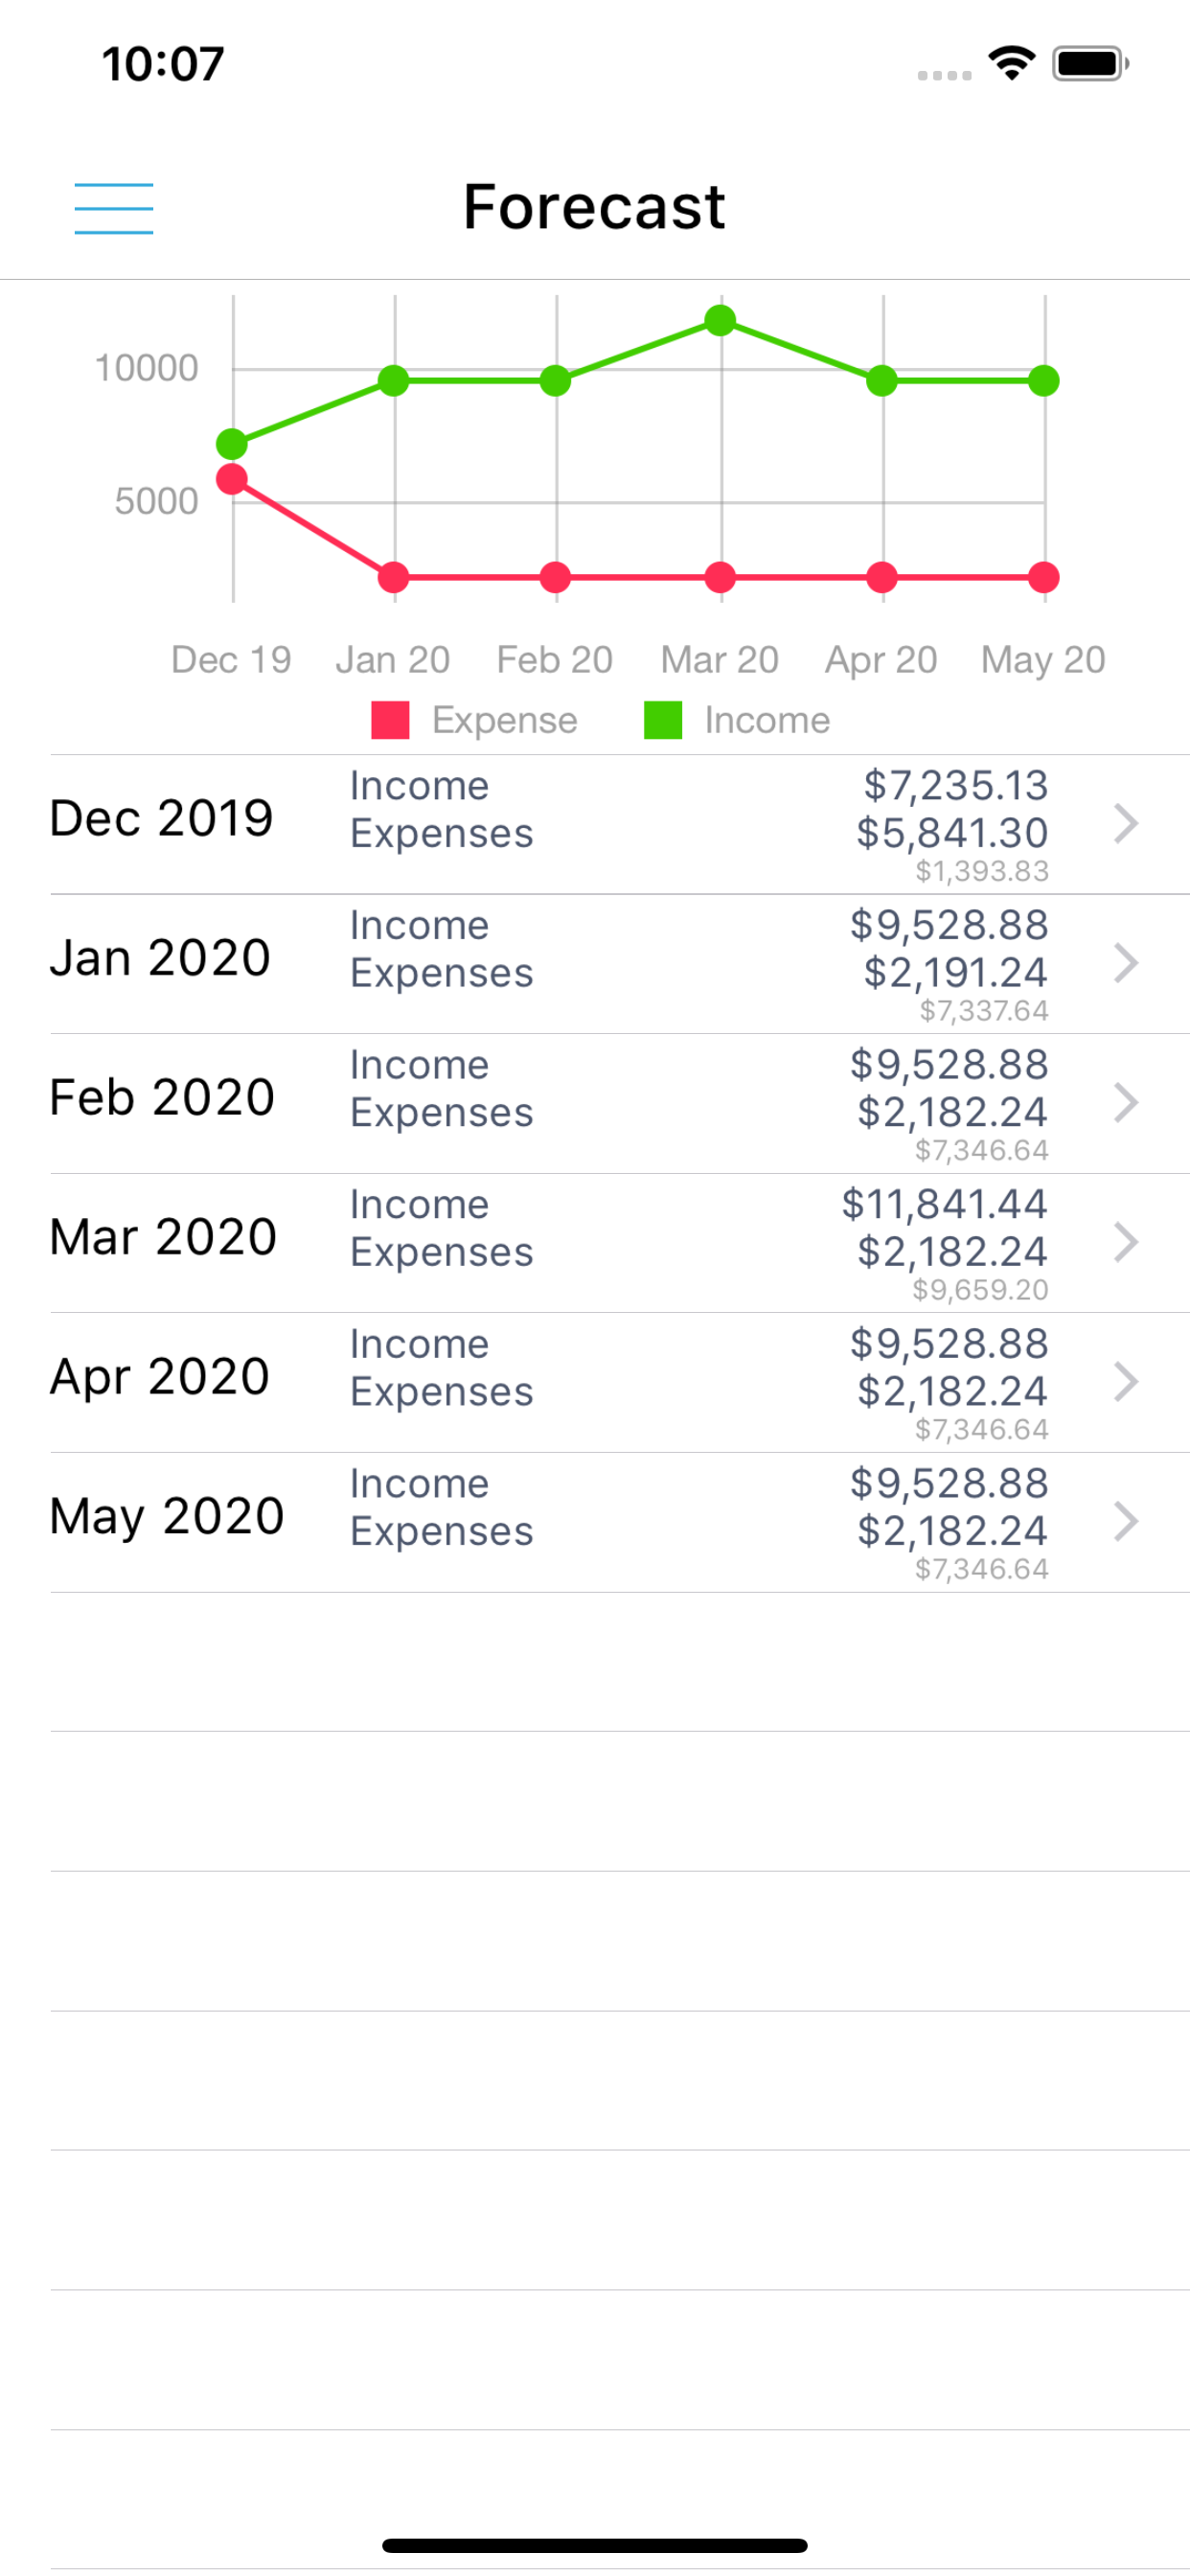The height and width of the screenshot is (2576, 1190).
Task: Select the Feb 2020 forecast row
Action: [x=595, y=1103]
